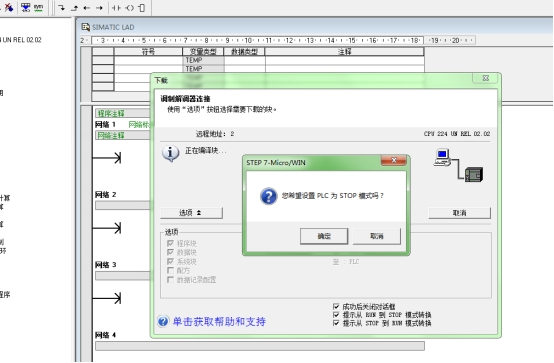Toggle close-dialog-on-success checkbox

[x=336, y=306]
